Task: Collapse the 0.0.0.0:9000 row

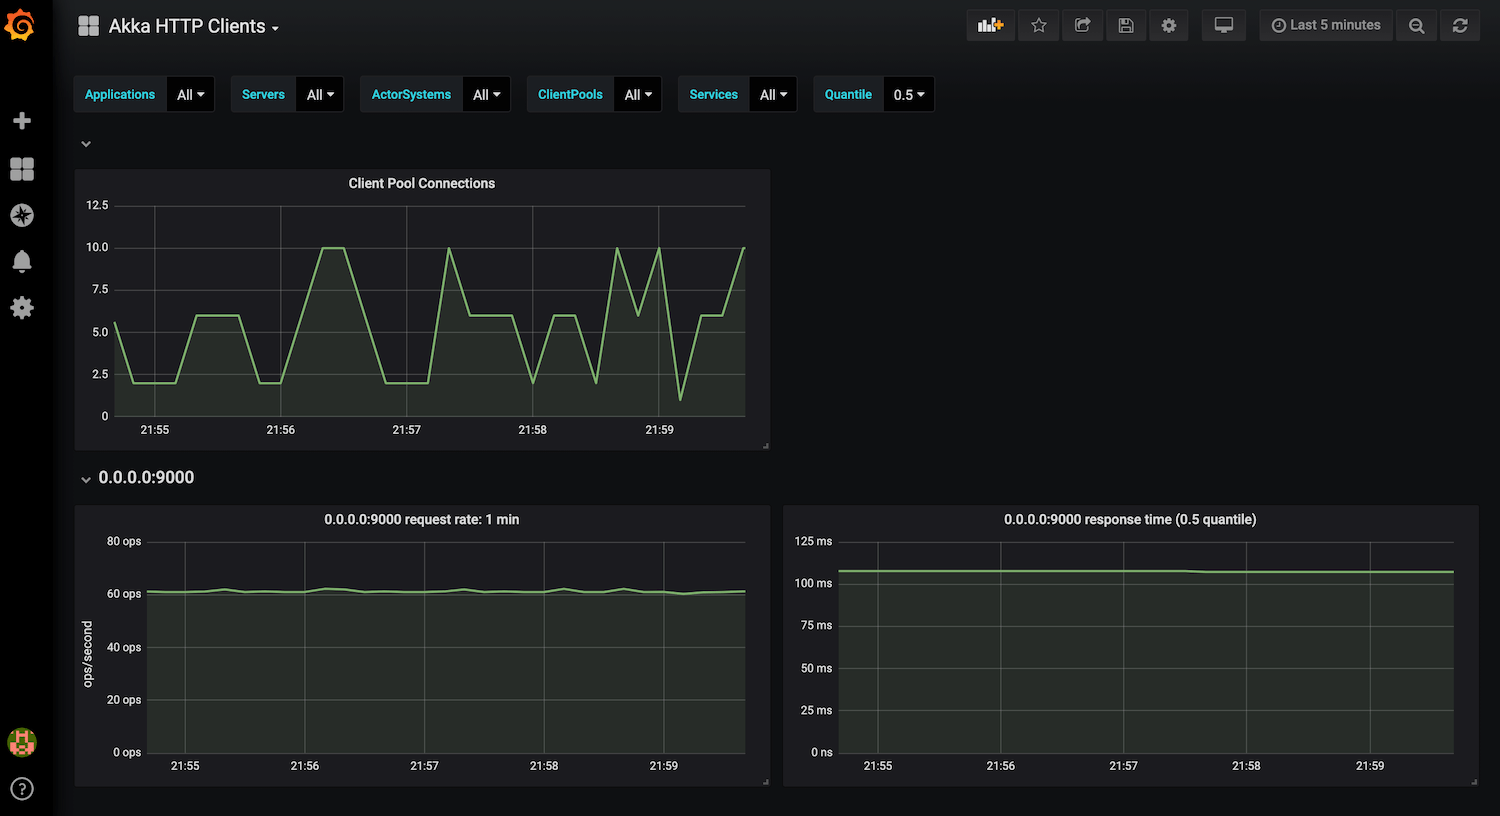Action: (86, 478)
